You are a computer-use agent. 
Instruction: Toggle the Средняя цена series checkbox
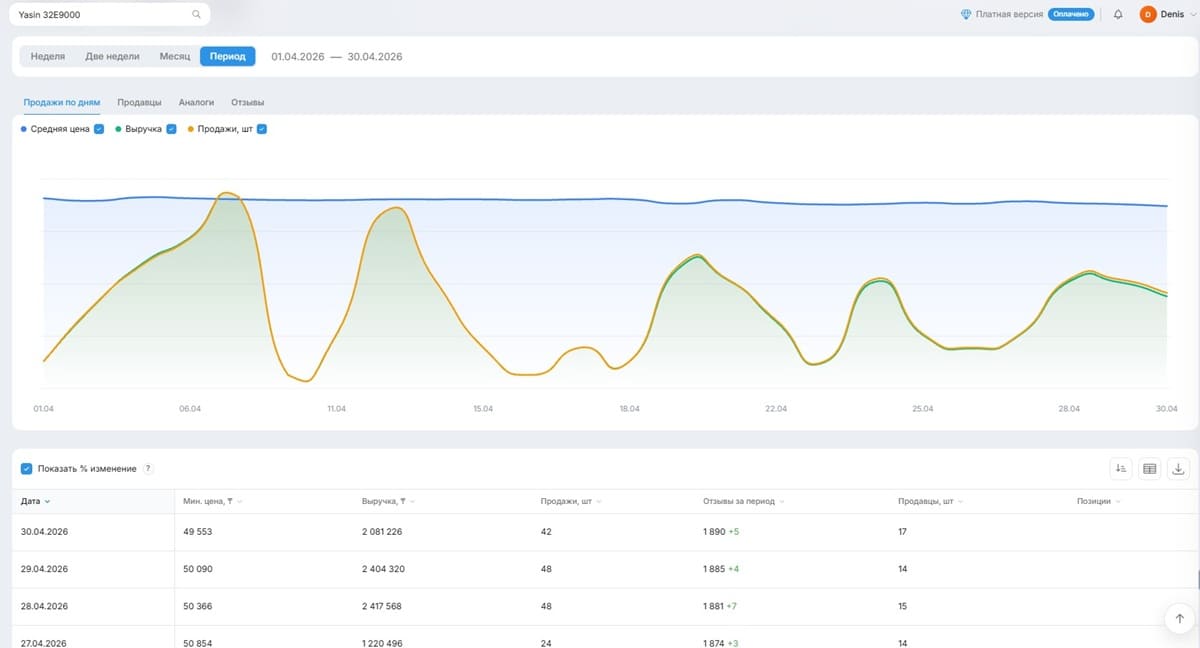coord(99,129)
